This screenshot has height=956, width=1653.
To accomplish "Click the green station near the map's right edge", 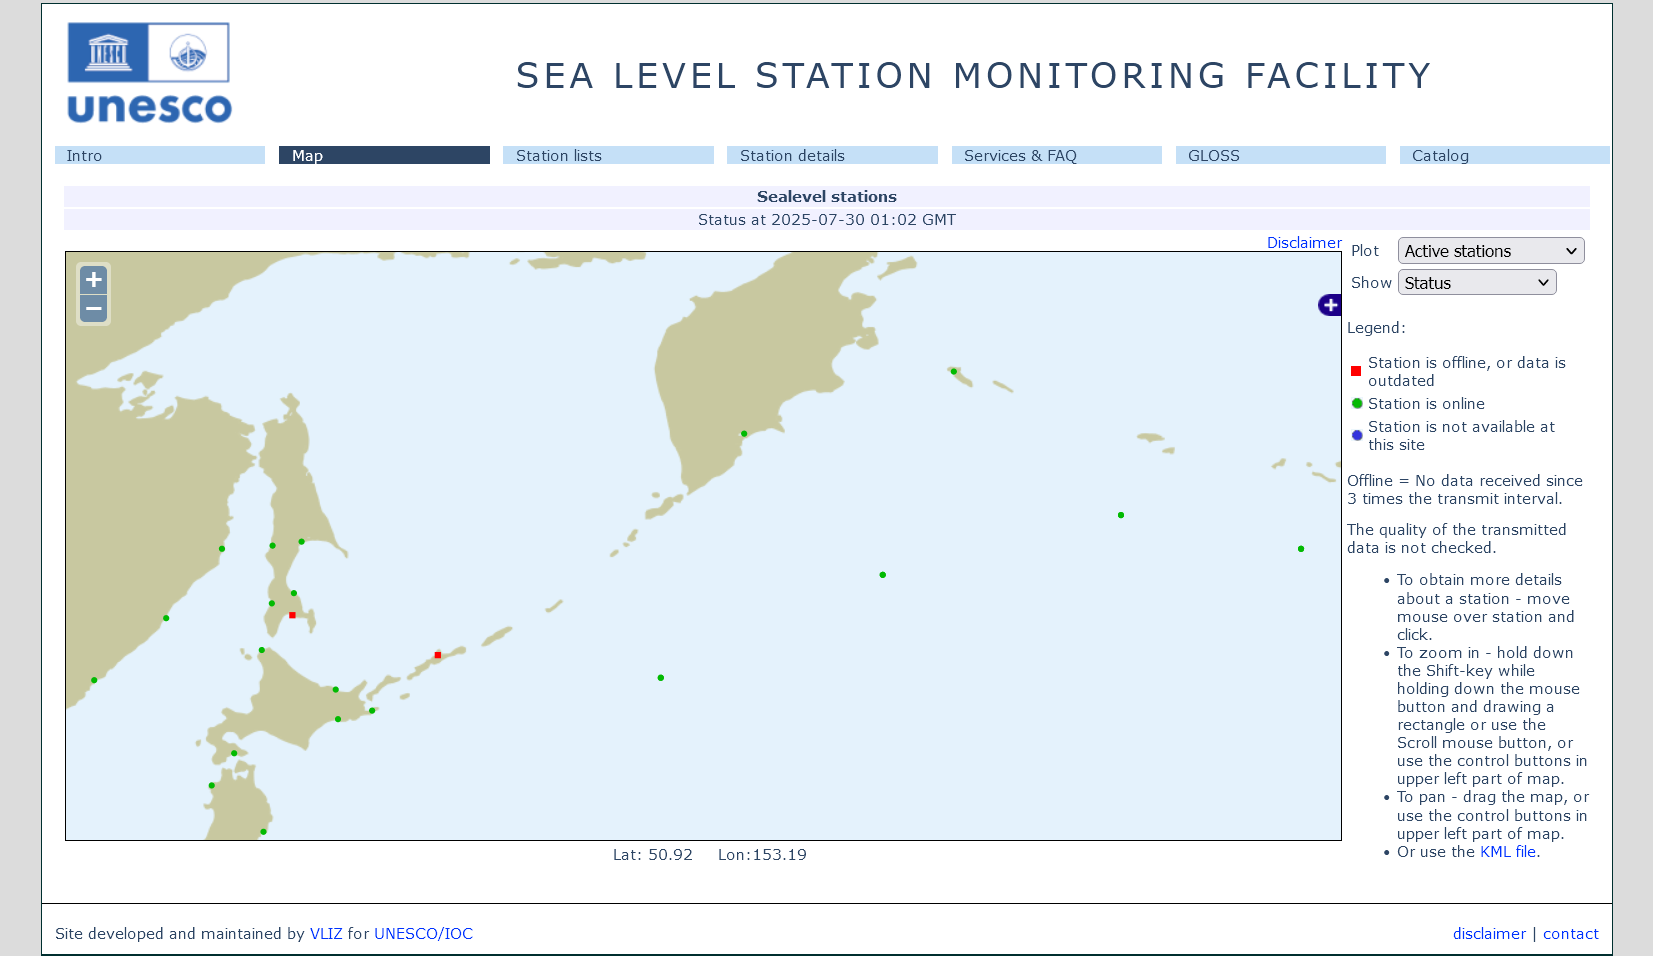I will coord(1301,549).
